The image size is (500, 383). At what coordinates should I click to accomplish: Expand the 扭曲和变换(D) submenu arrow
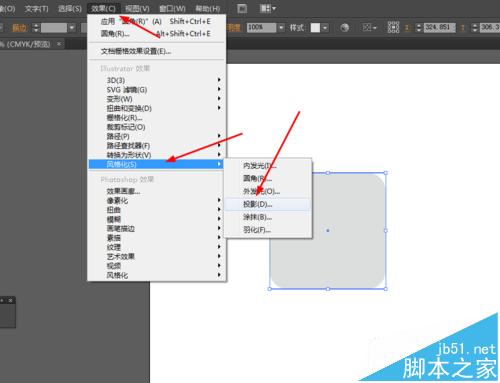tap(219, 108)
